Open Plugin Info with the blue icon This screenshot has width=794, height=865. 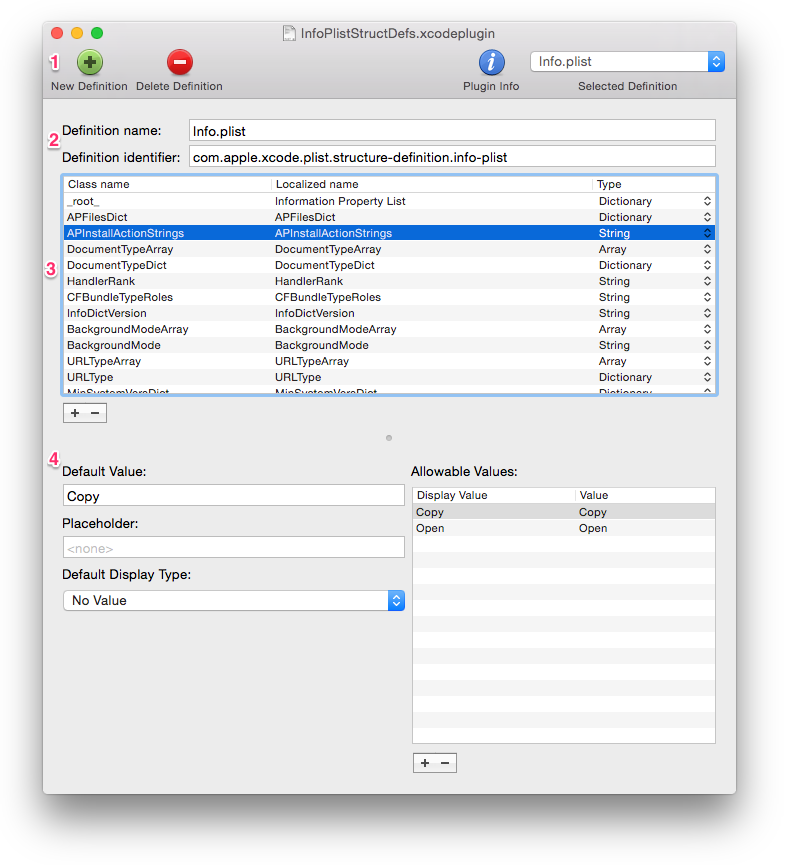pos(491,63)
